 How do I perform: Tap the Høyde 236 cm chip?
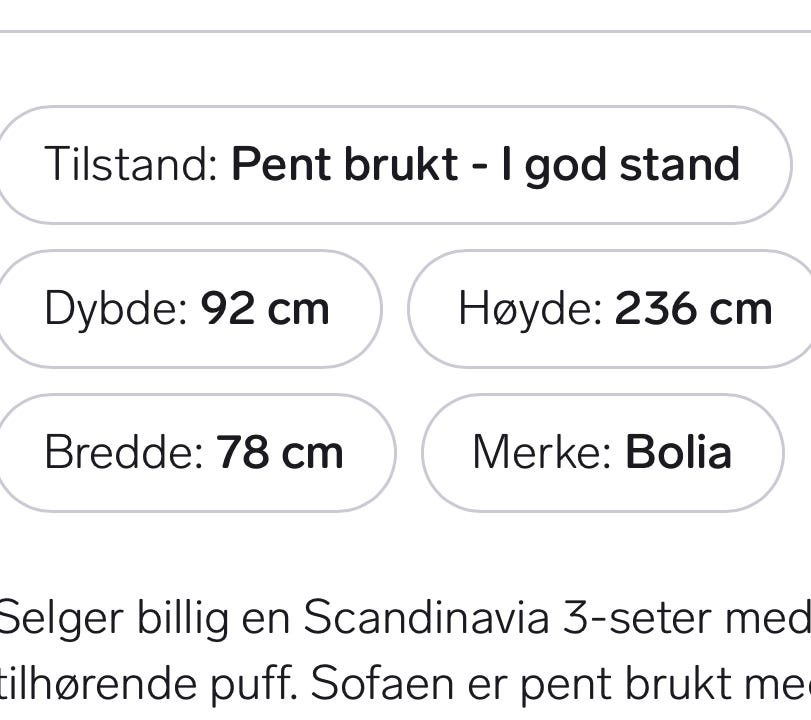tap(612, 309)
